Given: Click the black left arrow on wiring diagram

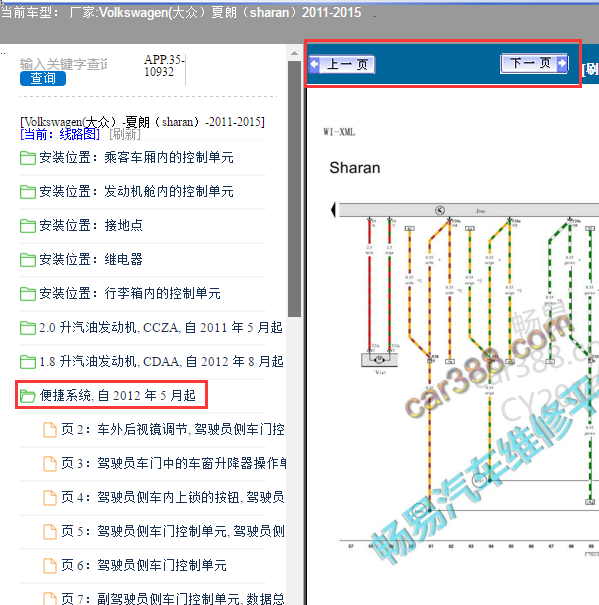Looking at the screenshot, I should tap(333, 210).
